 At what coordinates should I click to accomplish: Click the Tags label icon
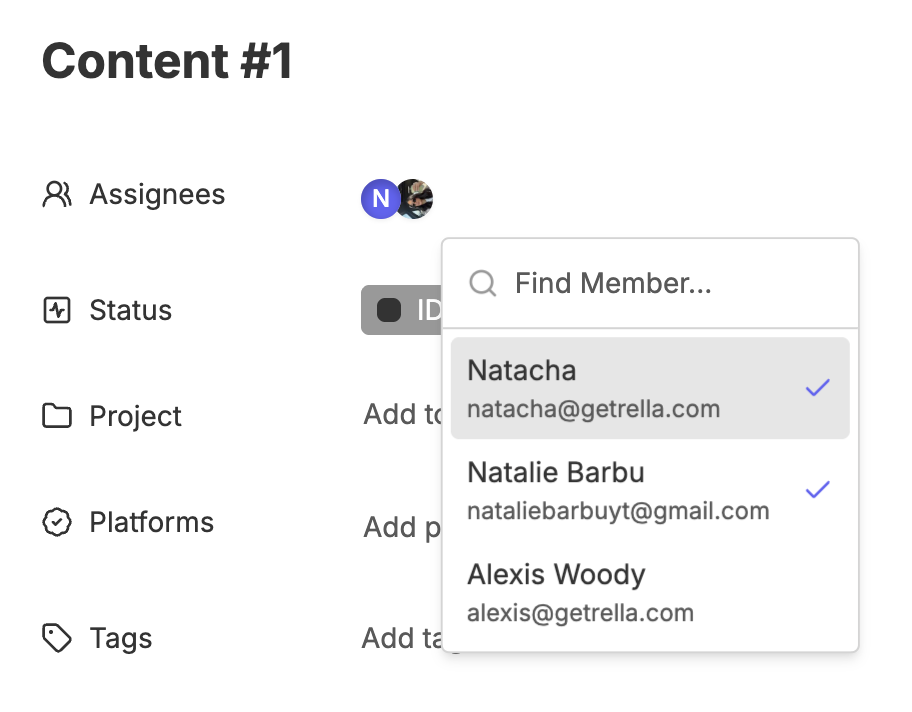(x=57, y=638)
